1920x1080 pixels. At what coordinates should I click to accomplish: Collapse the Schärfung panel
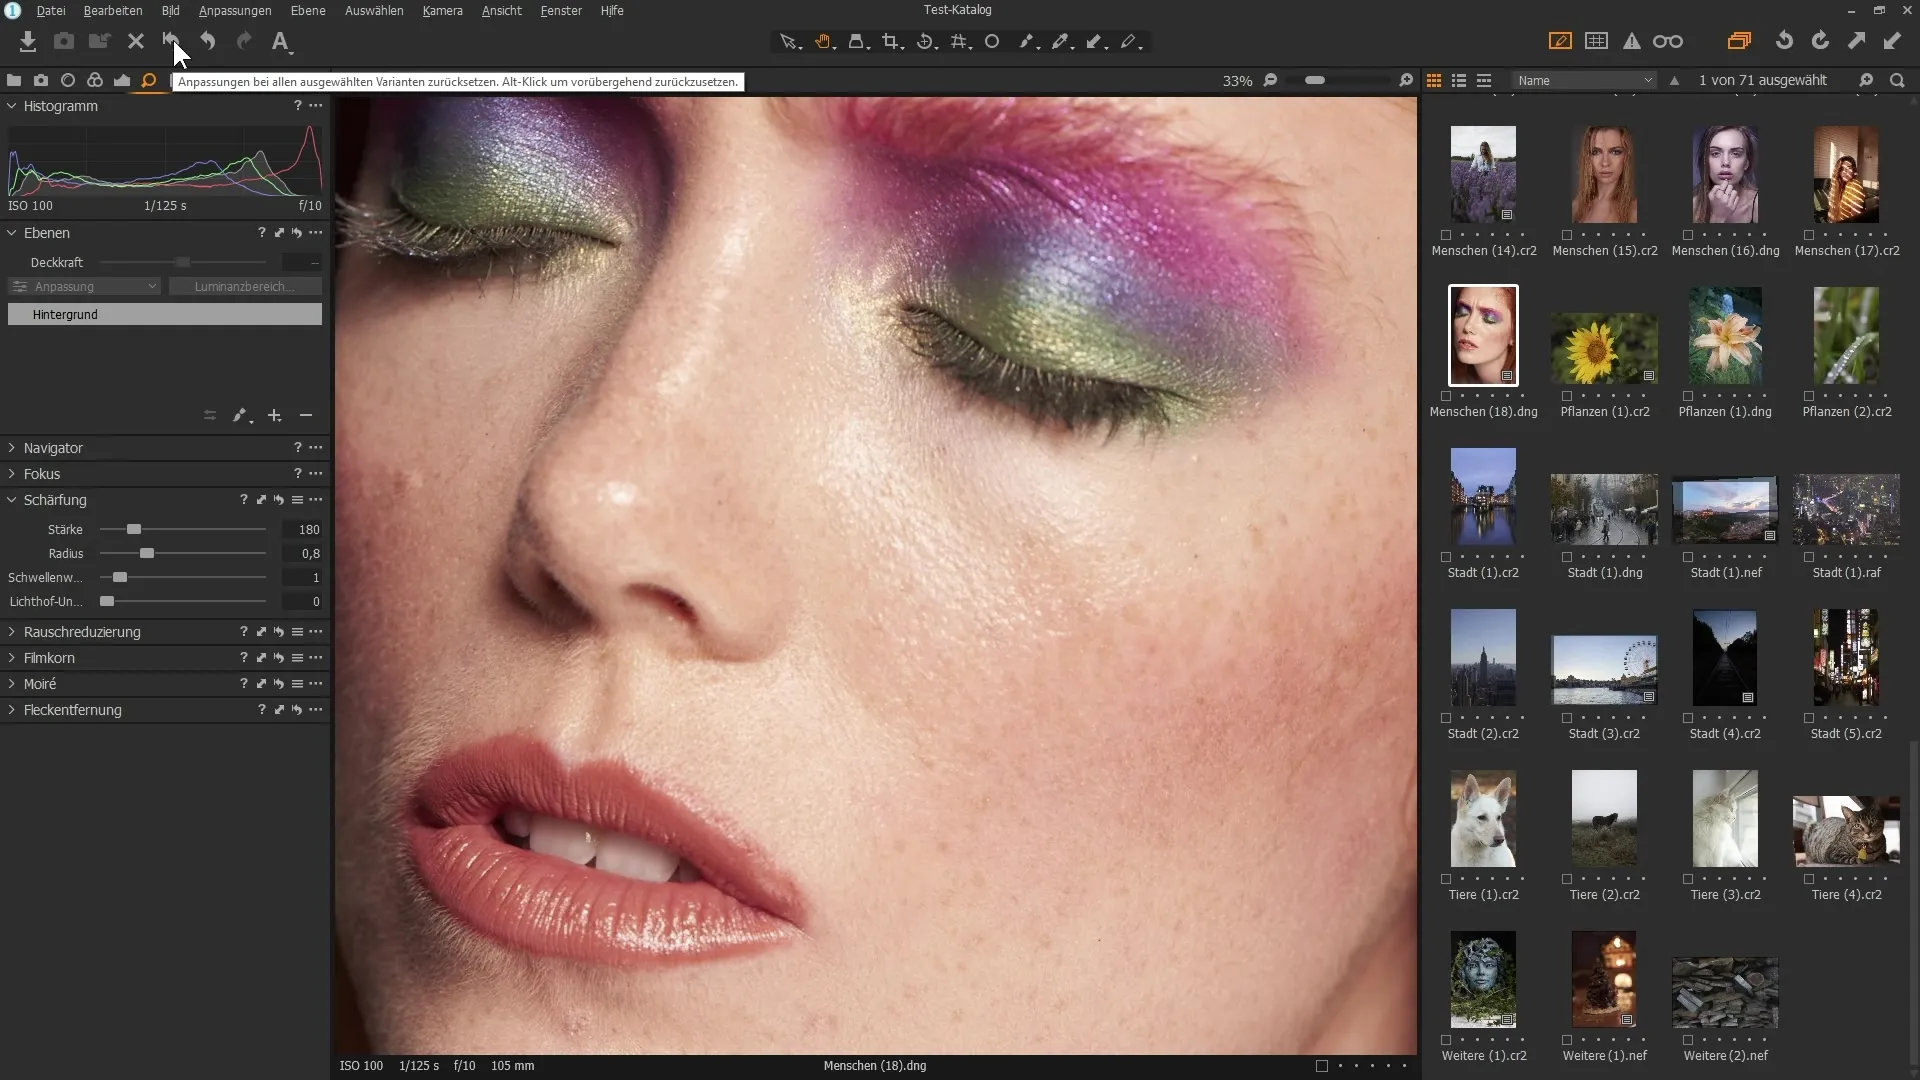point(12,500)
